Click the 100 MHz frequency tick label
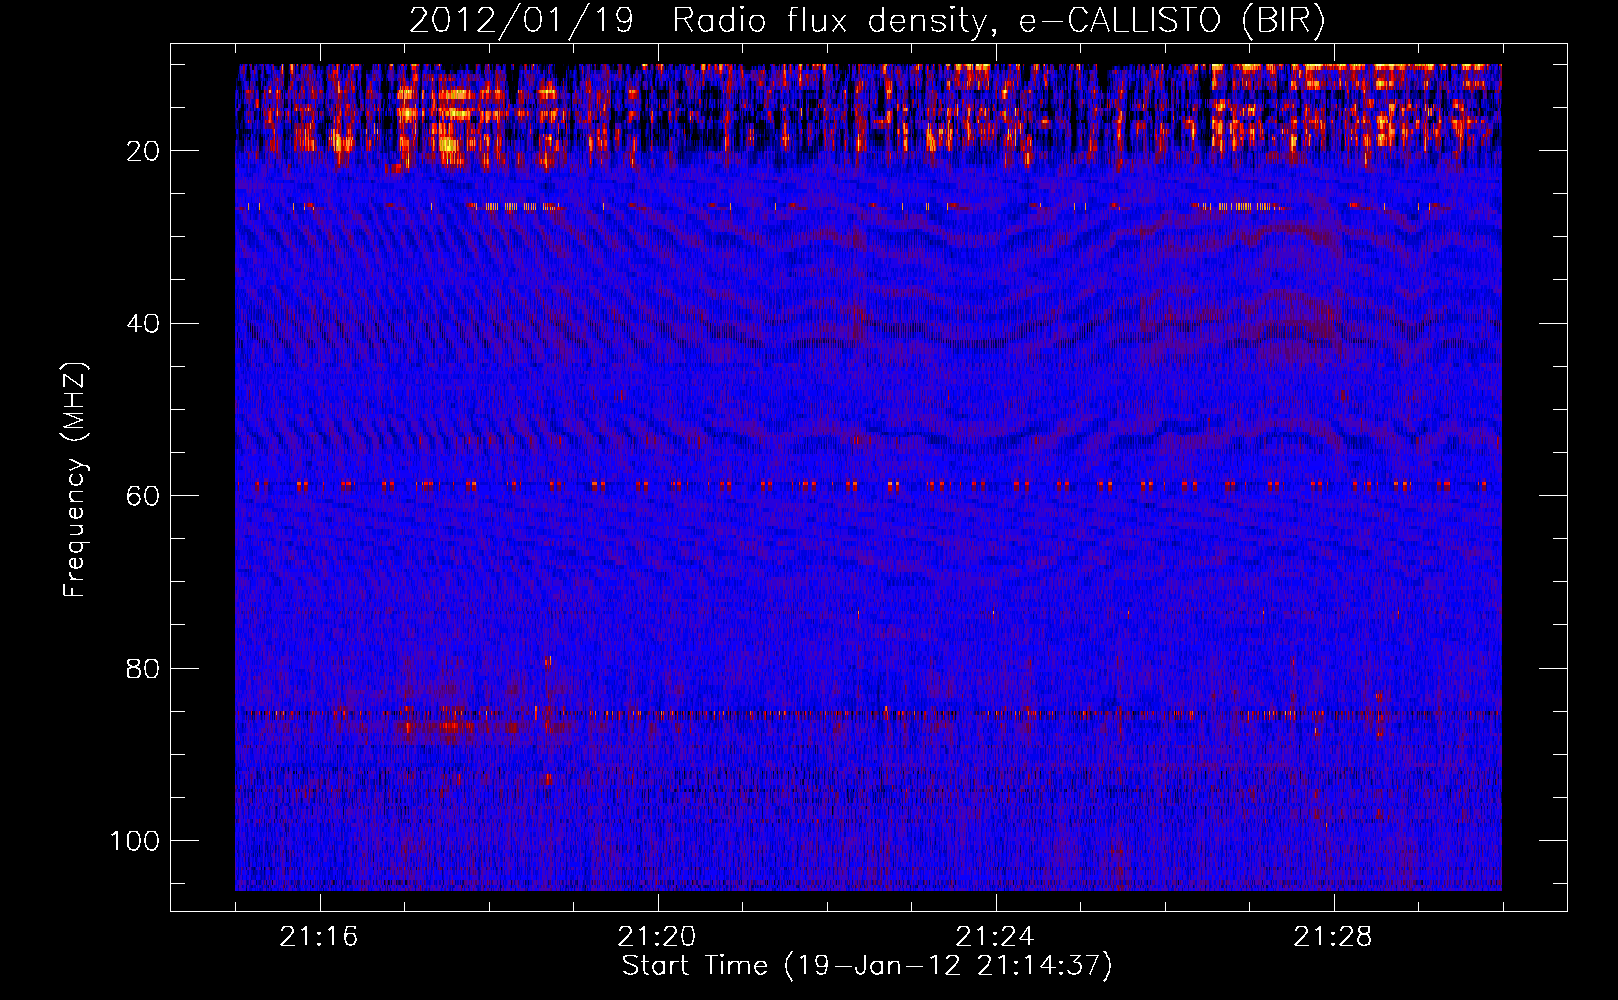 135,841
